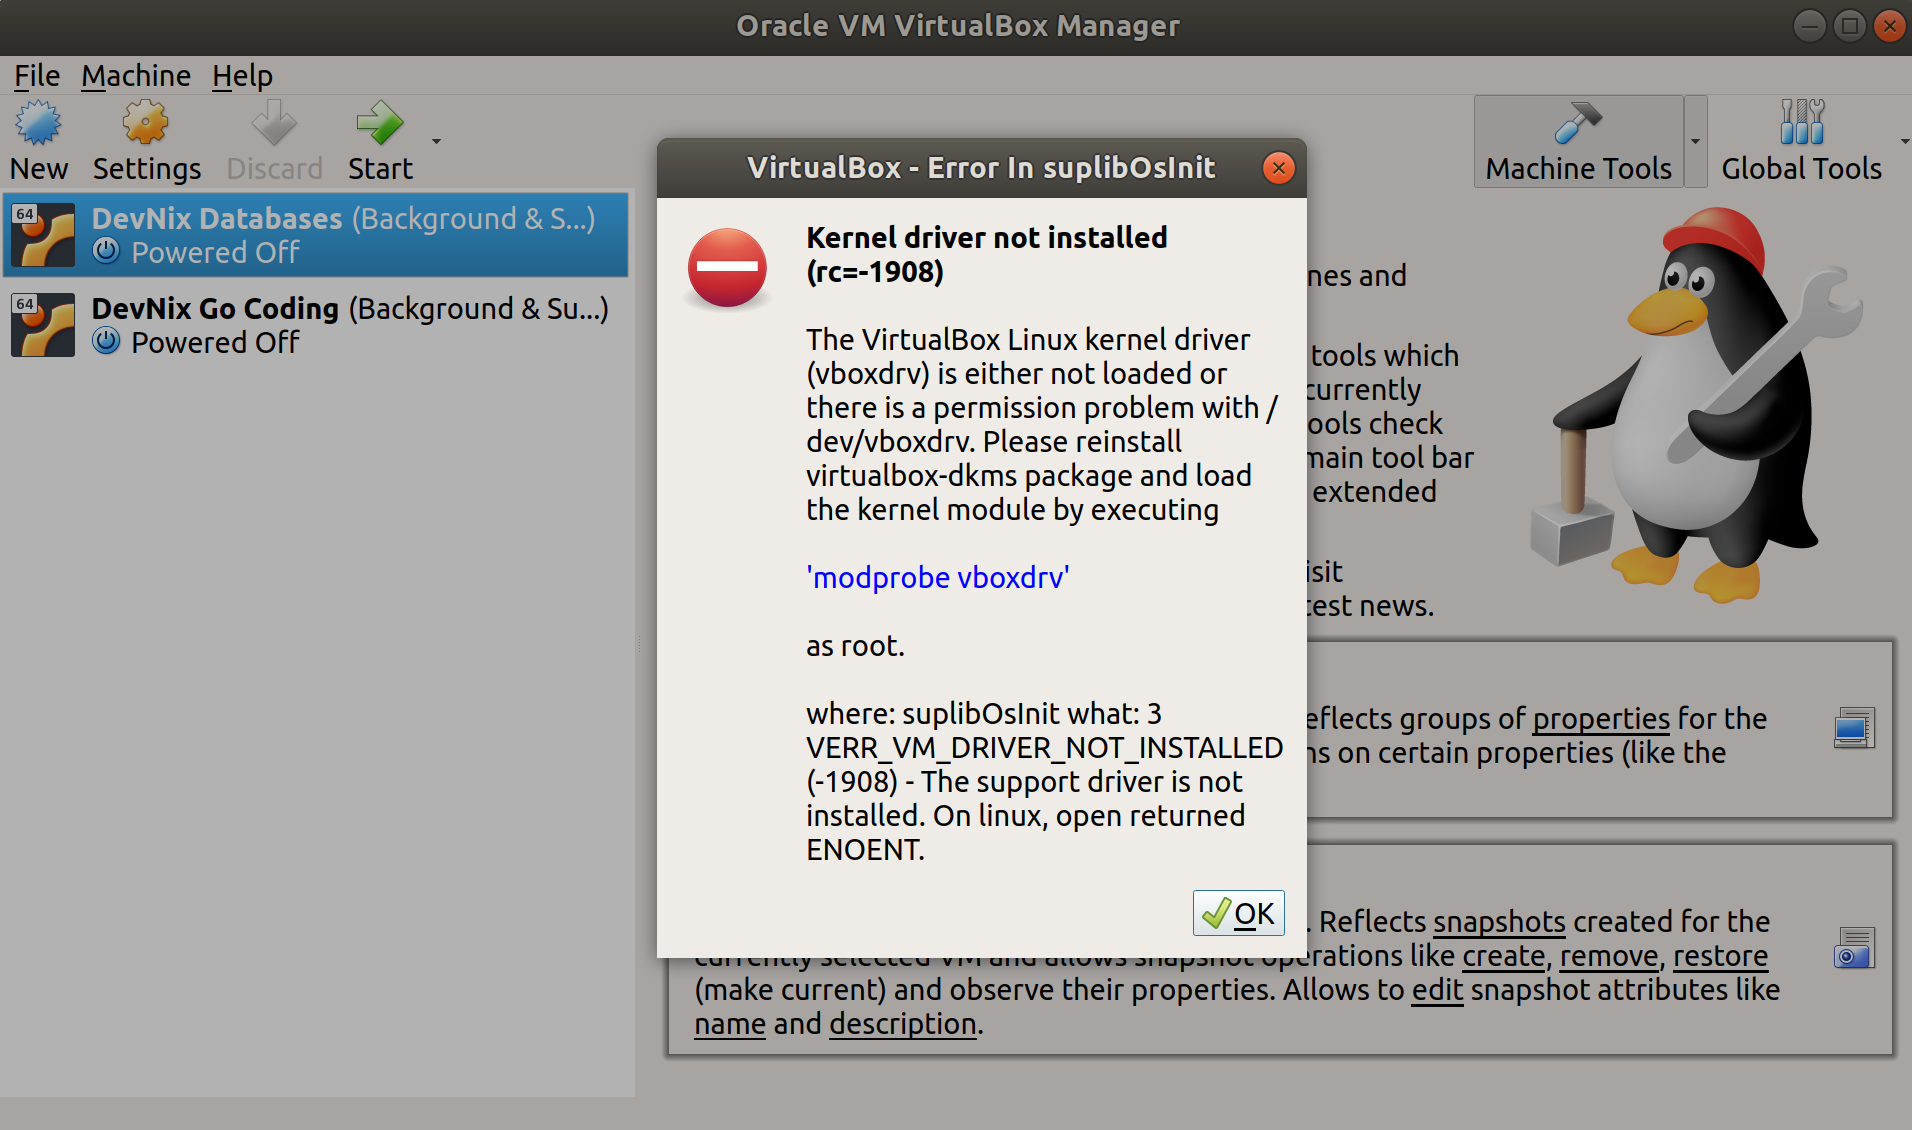Screen dimensions: 1912x1130
Task: Open the File menu
Action: tap(37, 76)
